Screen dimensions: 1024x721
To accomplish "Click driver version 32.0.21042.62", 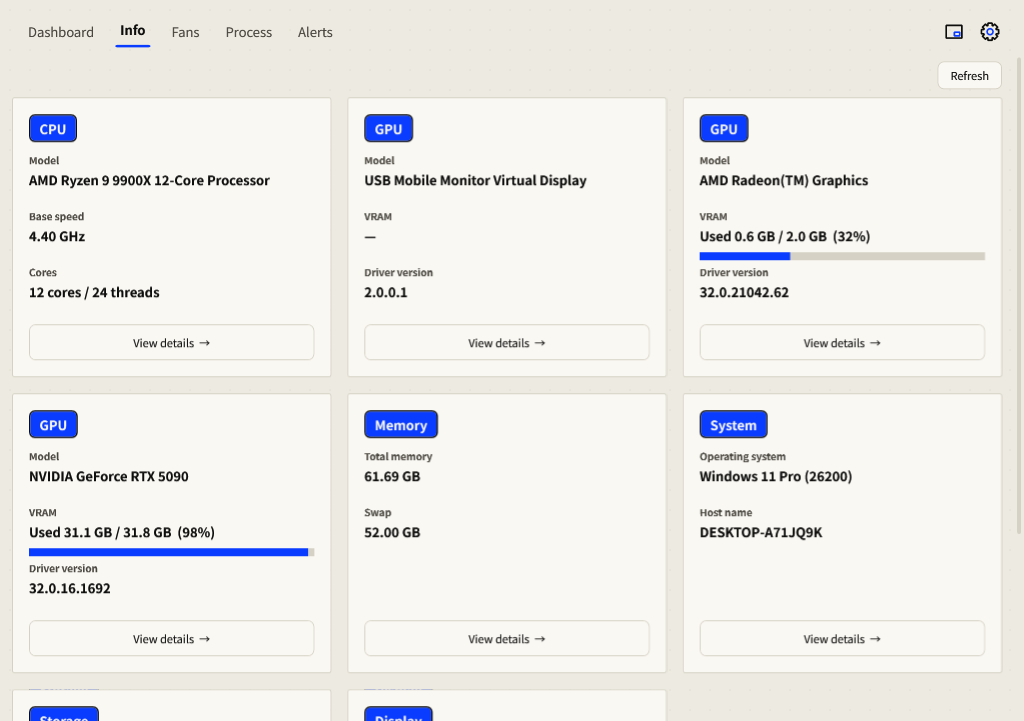I will coord(744,293).
